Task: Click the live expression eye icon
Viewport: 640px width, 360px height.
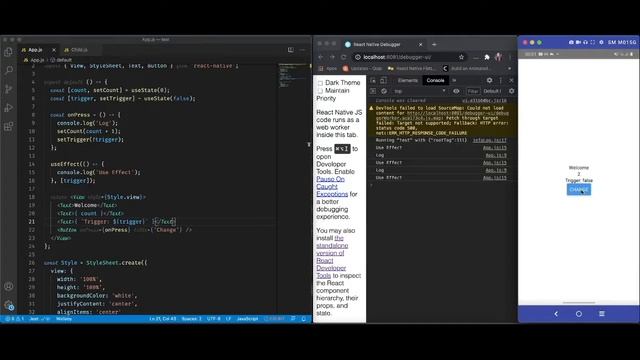Action: [x=456, y=91]
